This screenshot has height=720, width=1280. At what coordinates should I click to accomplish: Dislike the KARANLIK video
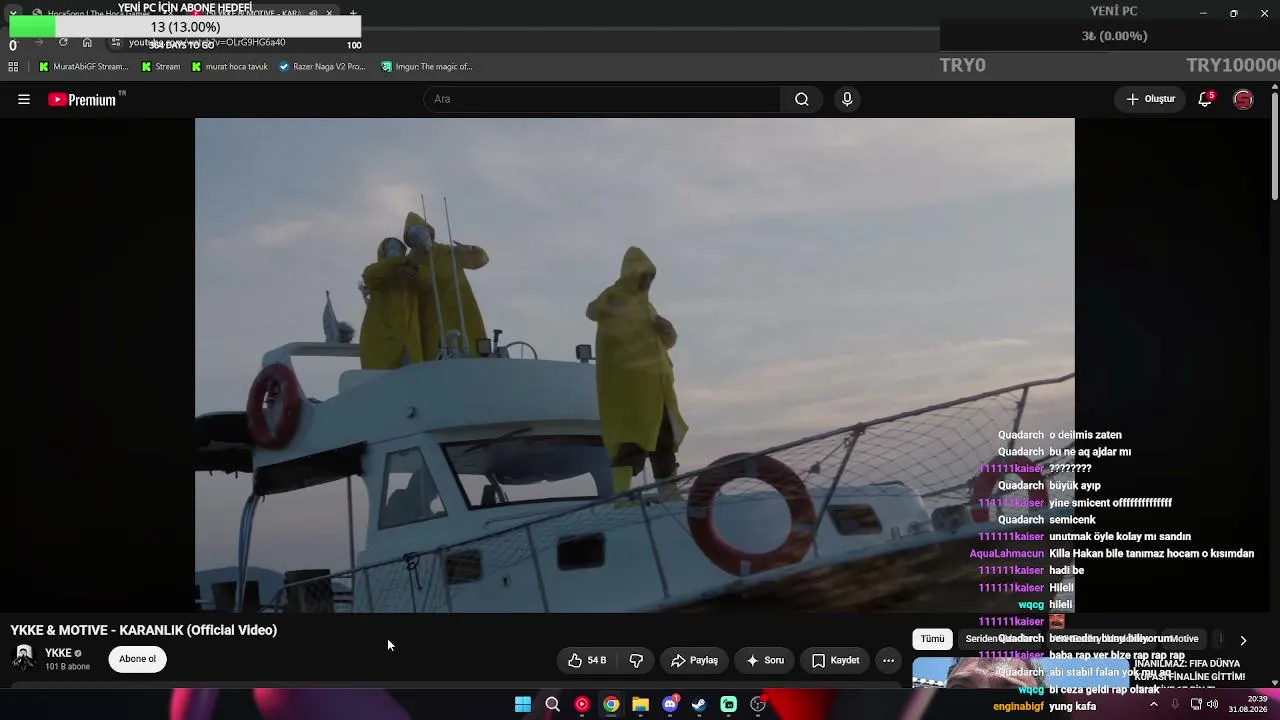point(636,660)
